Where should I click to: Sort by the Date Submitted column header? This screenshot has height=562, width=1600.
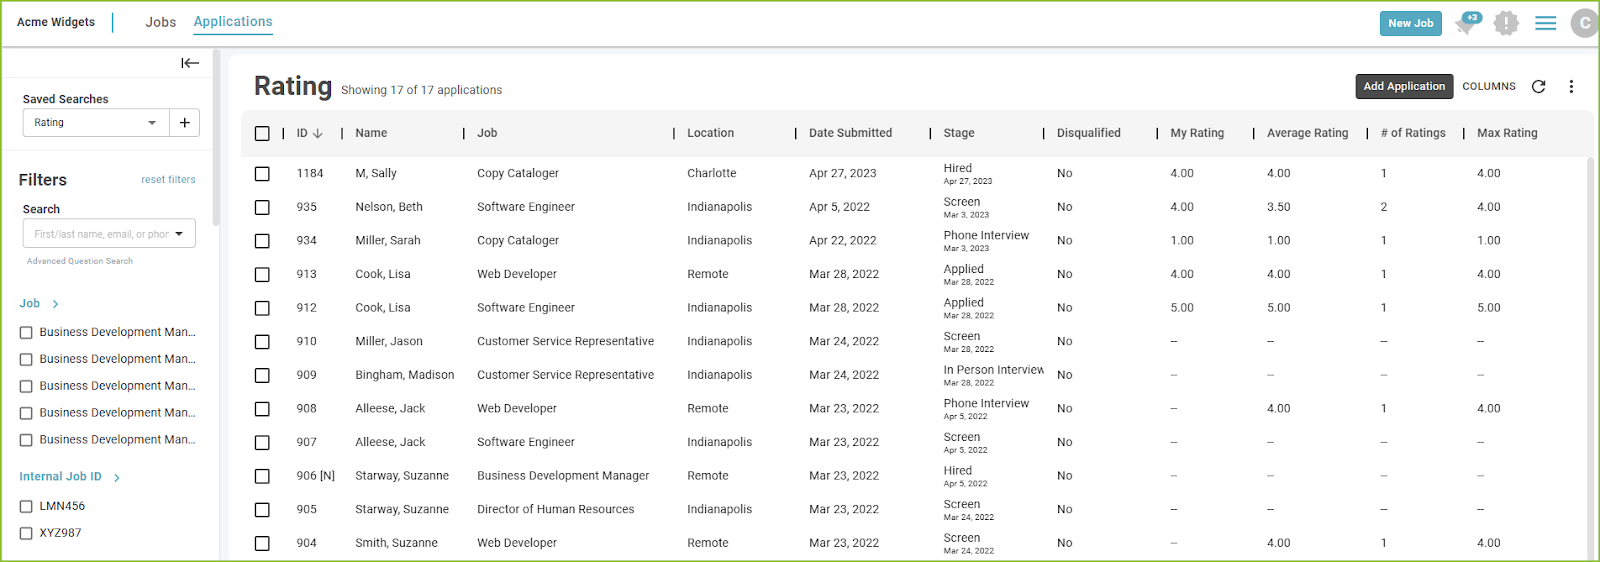[x=850, y=133]
